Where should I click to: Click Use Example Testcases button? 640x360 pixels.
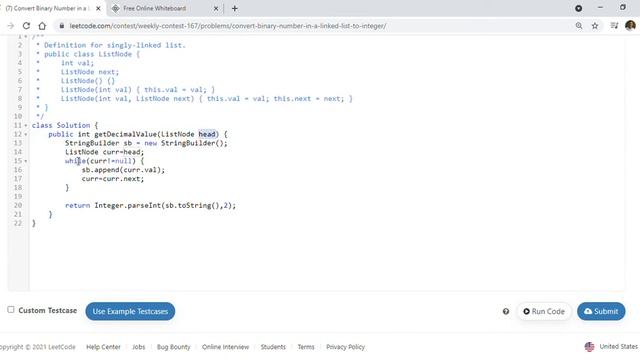click(x=130, y=311)
